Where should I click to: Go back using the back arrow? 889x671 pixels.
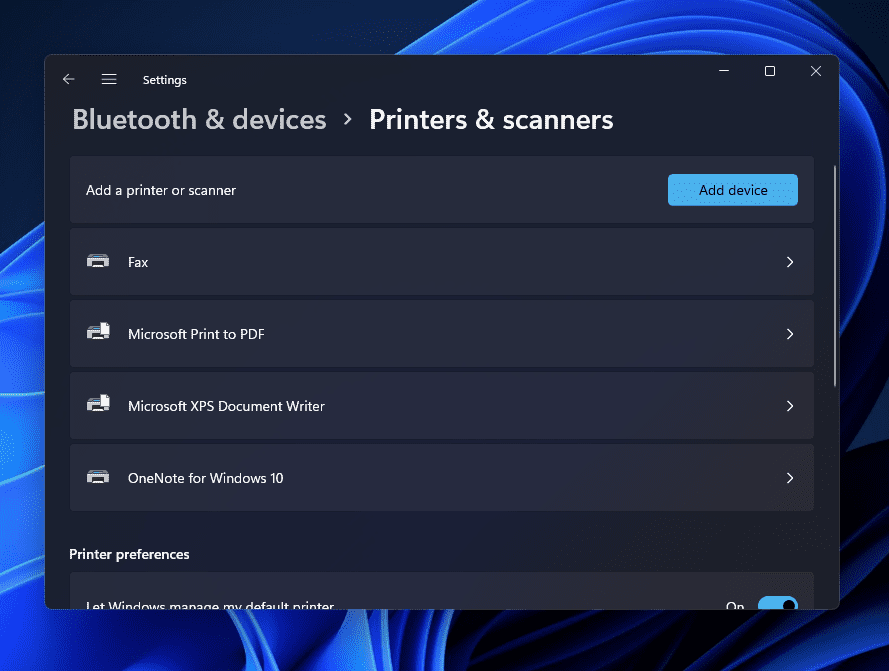coord(68,79)
